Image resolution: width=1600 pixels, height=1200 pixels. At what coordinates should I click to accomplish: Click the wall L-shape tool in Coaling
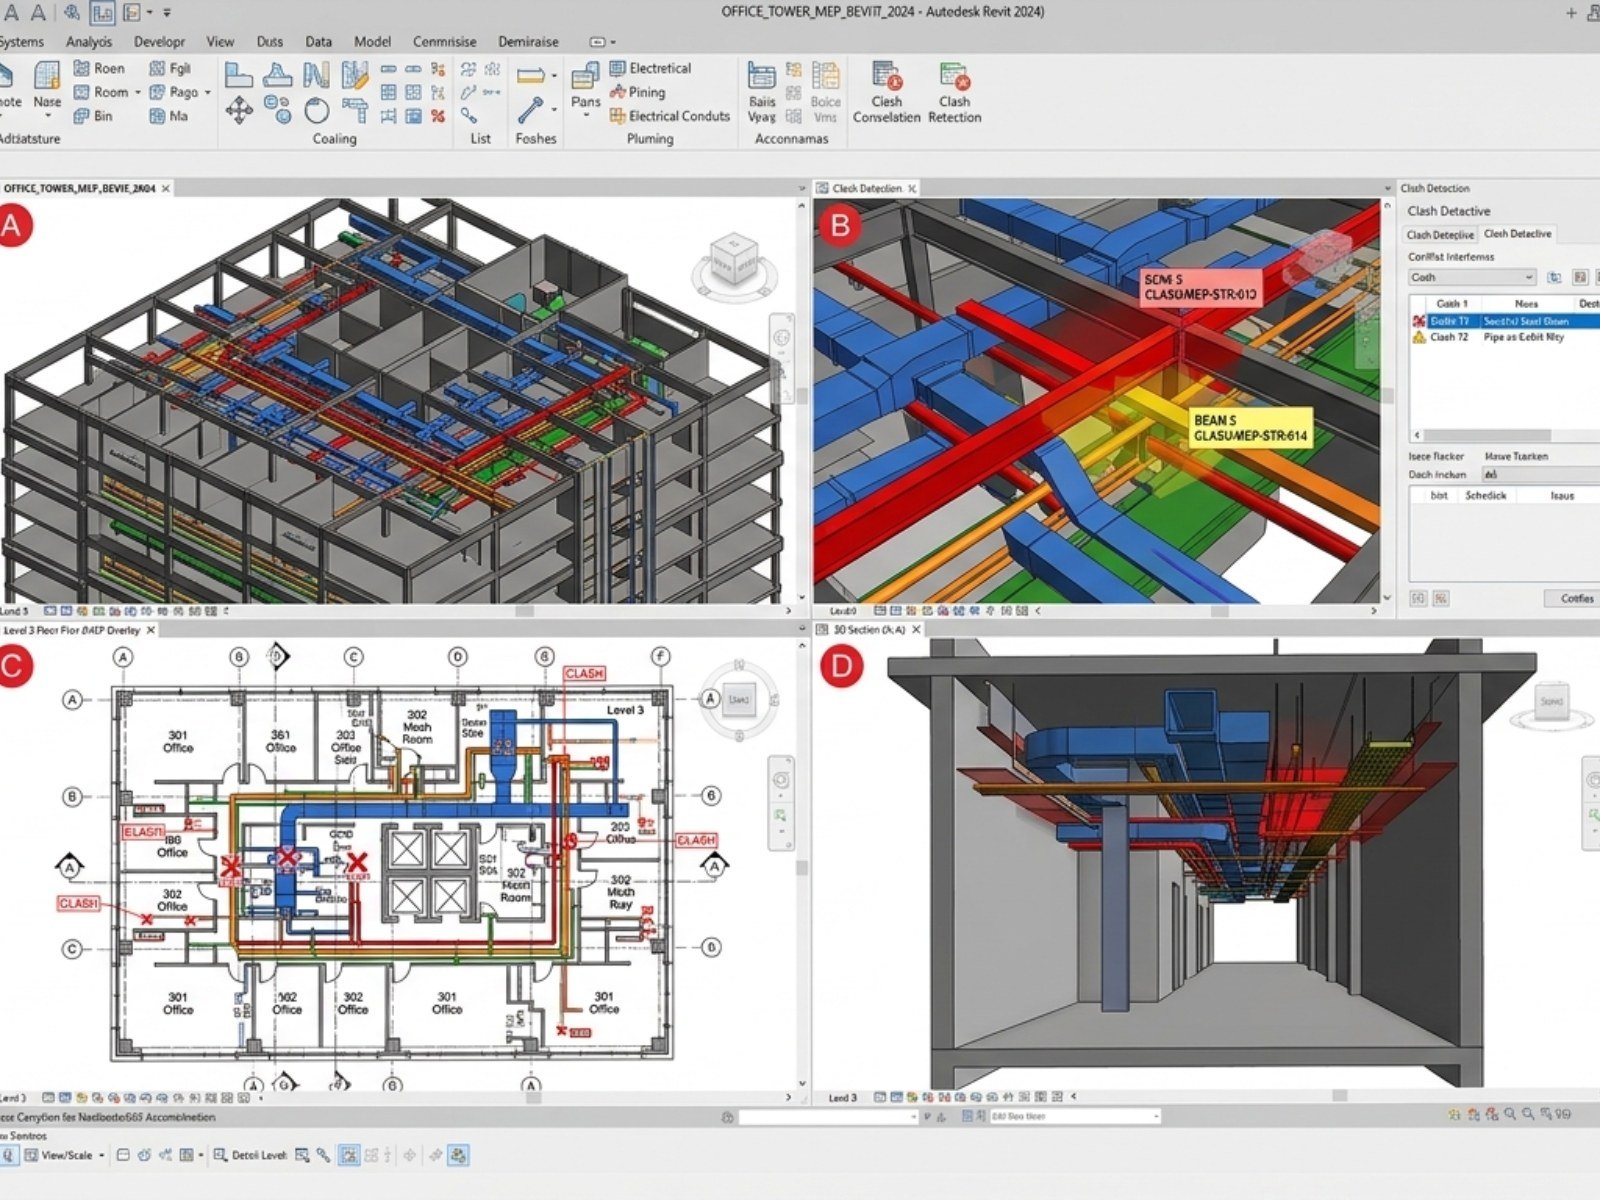238,73
